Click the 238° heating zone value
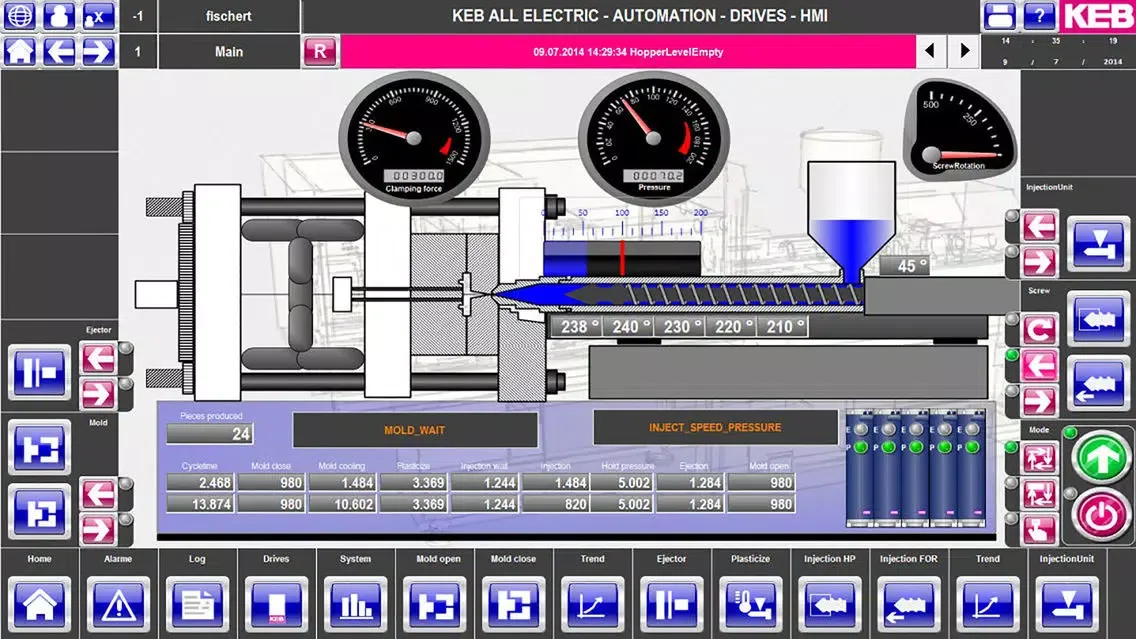The height and width of the screenshot is (639, 1136). [577, 327]
